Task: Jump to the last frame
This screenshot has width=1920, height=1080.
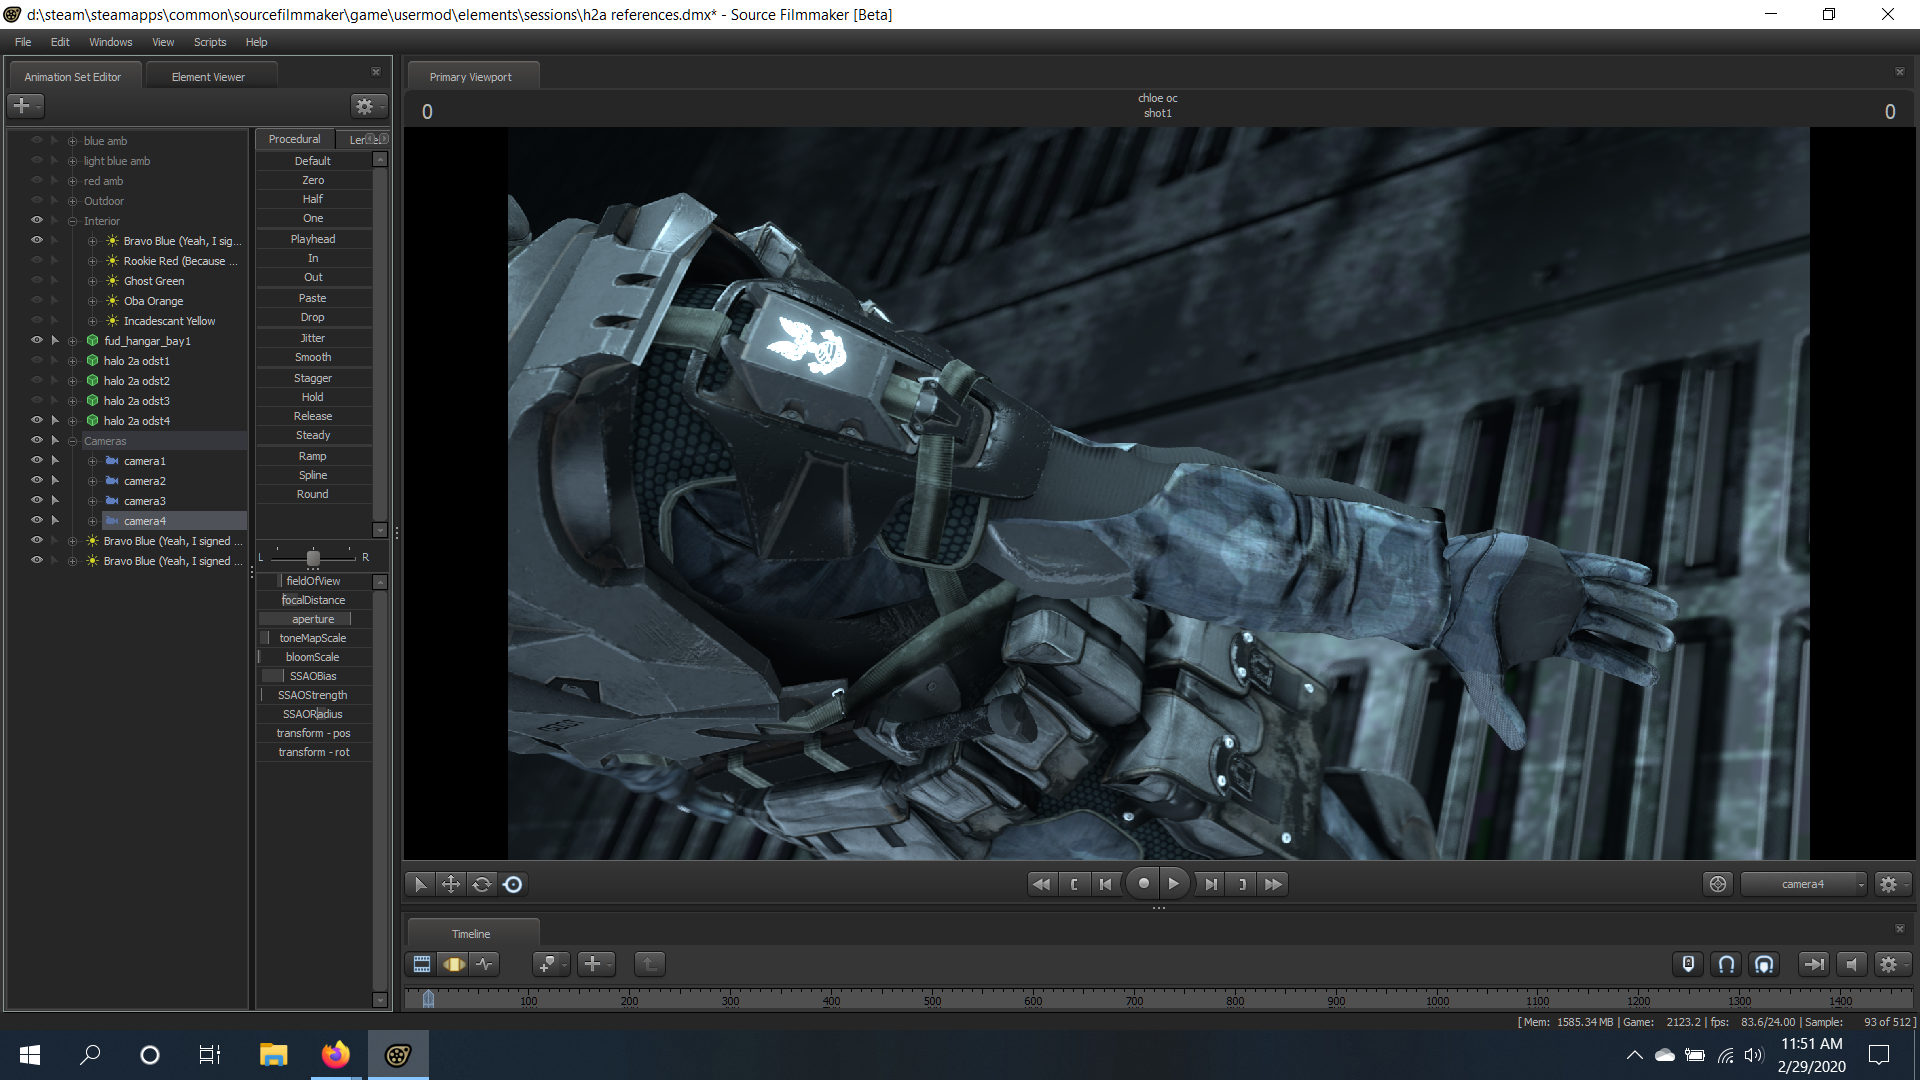Action: tap(1273, 884)
